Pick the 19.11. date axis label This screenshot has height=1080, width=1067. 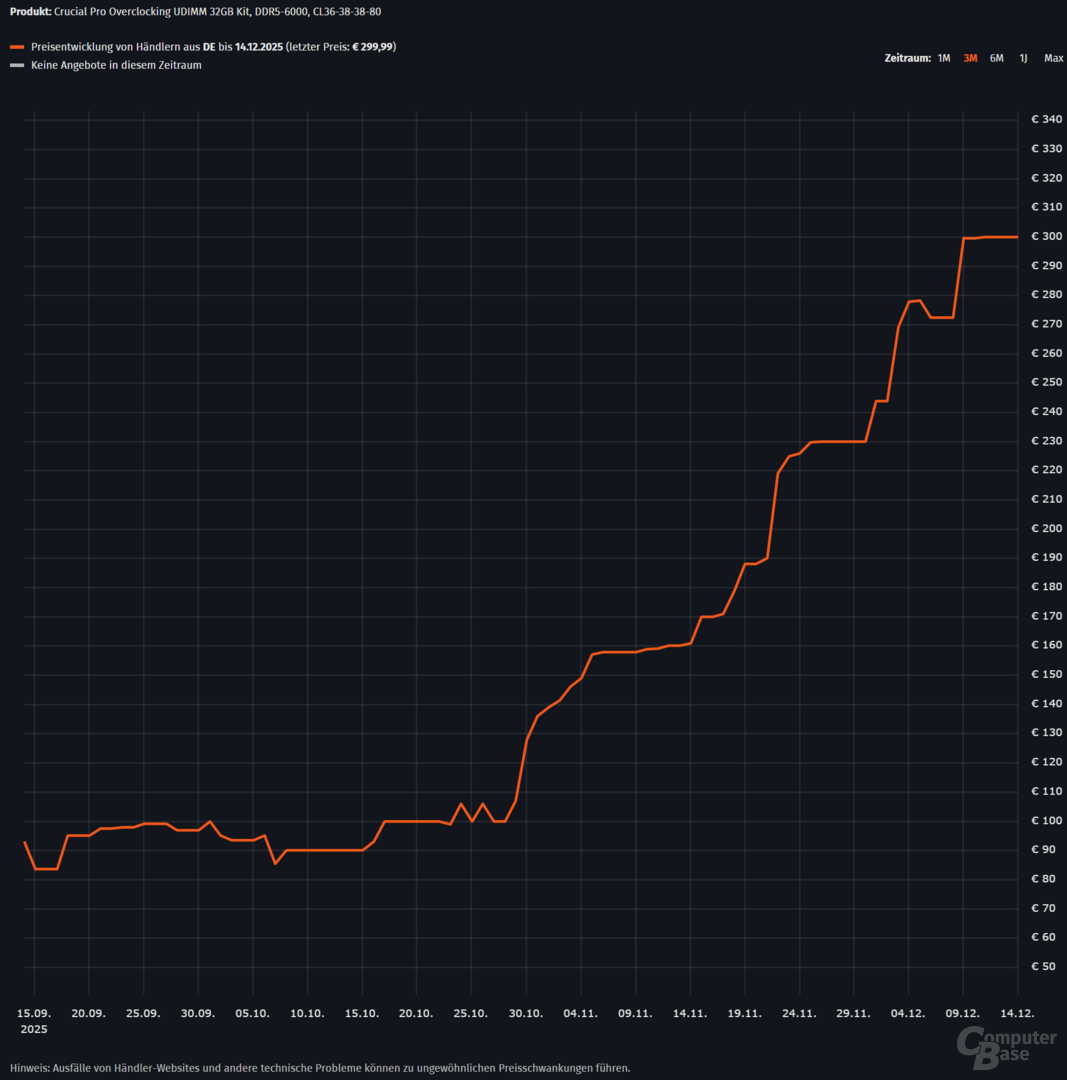745,1013
